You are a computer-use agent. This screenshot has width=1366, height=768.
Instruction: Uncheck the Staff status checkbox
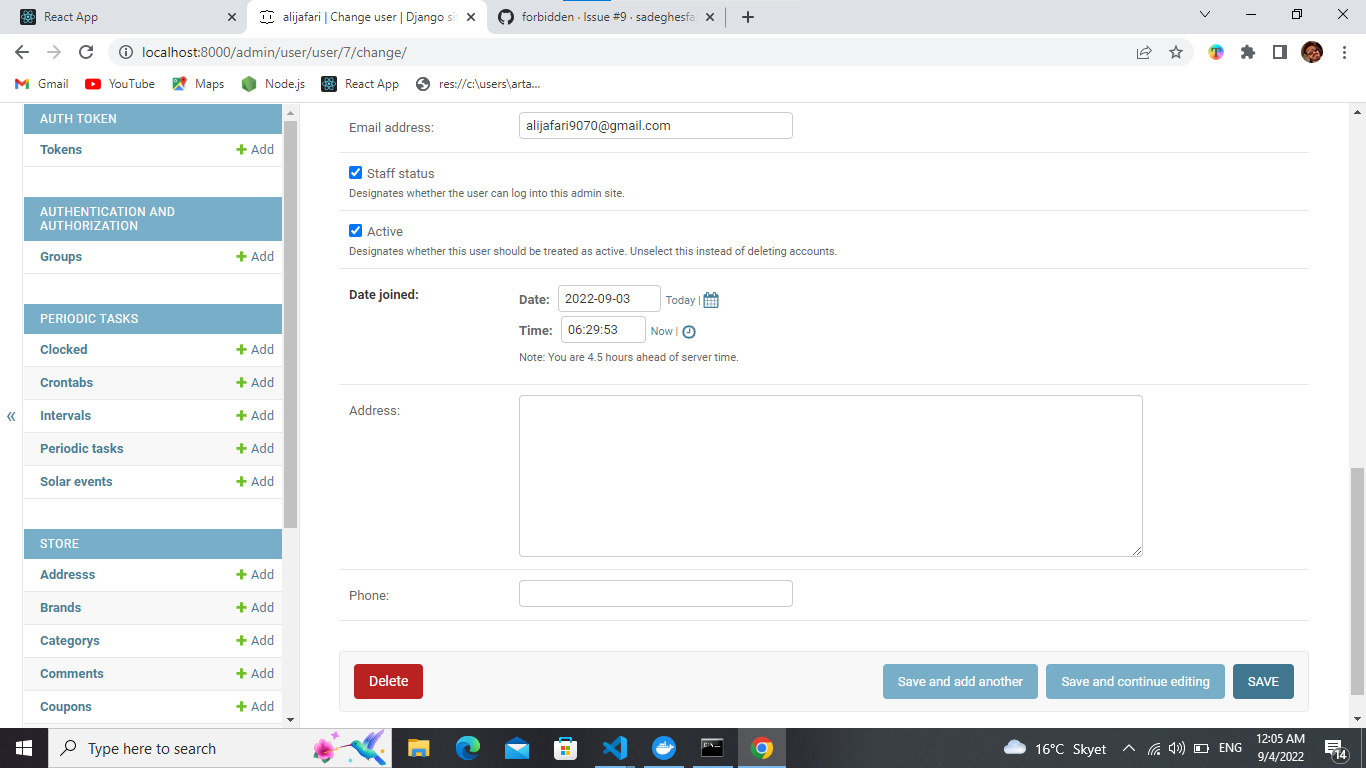coord(355,172)
